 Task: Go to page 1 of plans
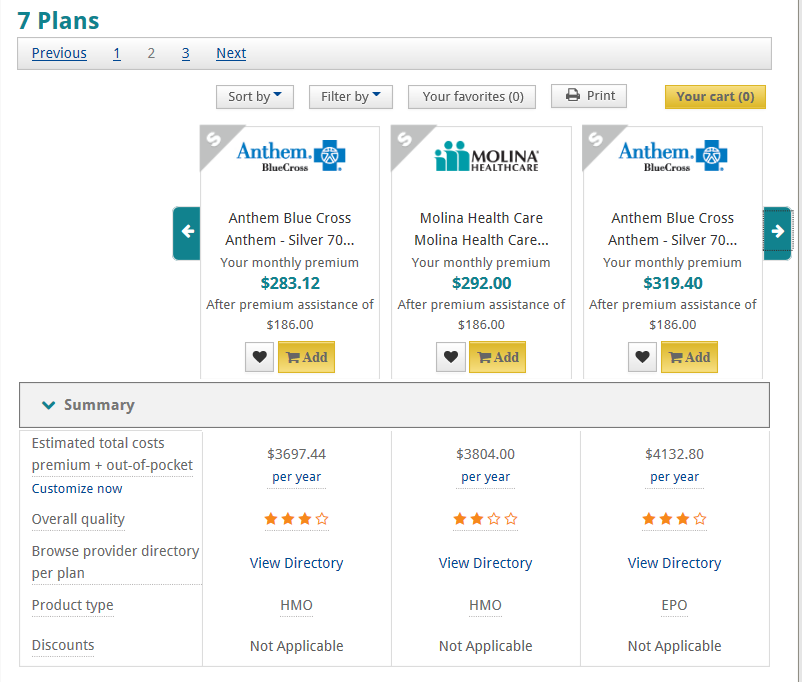(117, 53)
